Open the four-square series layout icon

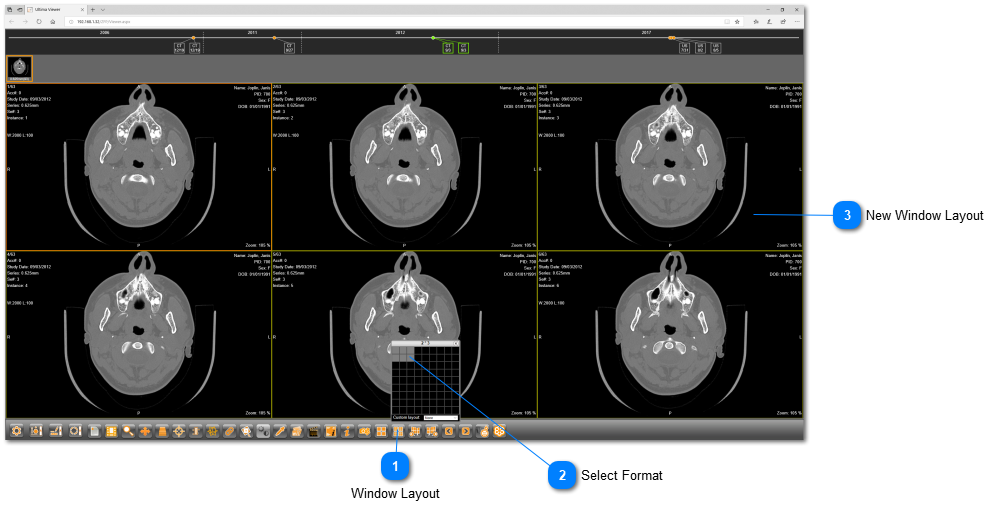pyautogui.click(x=379, y=431)
